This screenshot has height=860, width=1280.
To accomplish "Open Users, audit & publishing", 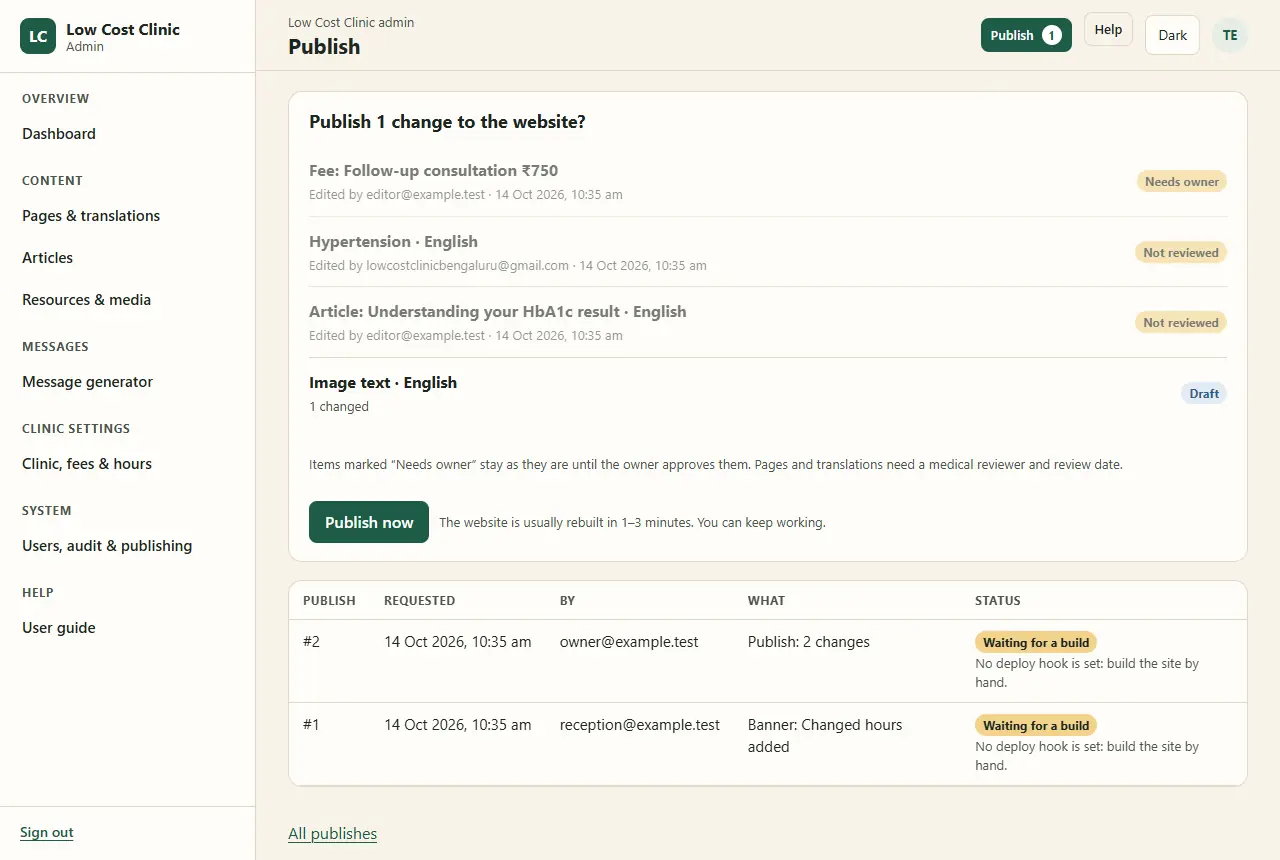I will tap(107, 546).
